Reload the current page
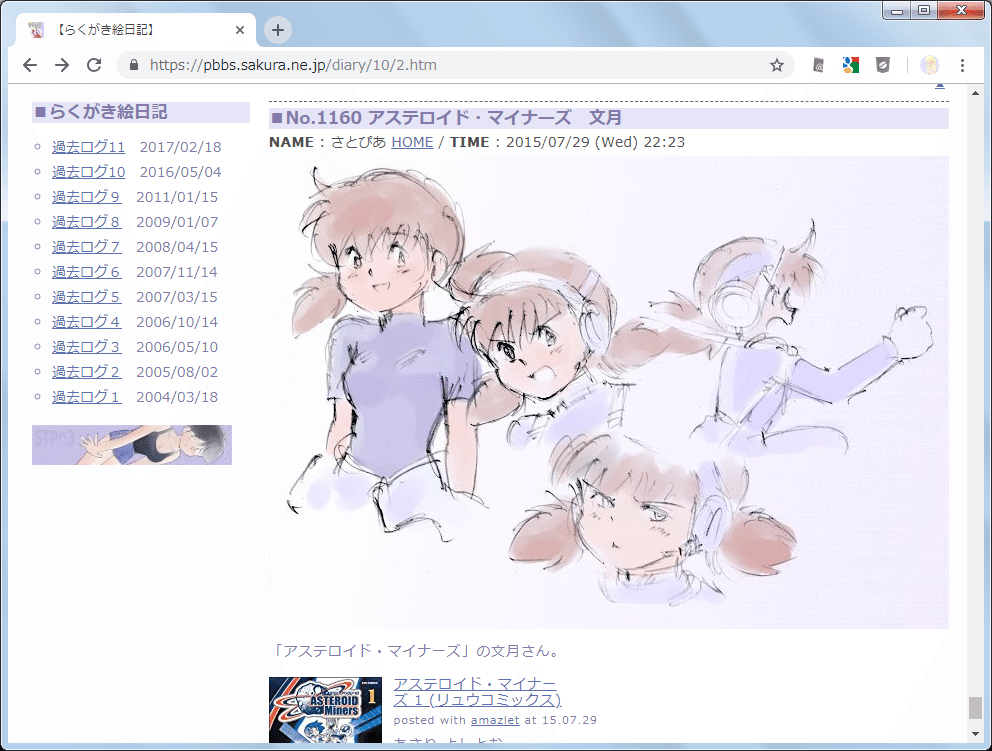 (94, 65)
